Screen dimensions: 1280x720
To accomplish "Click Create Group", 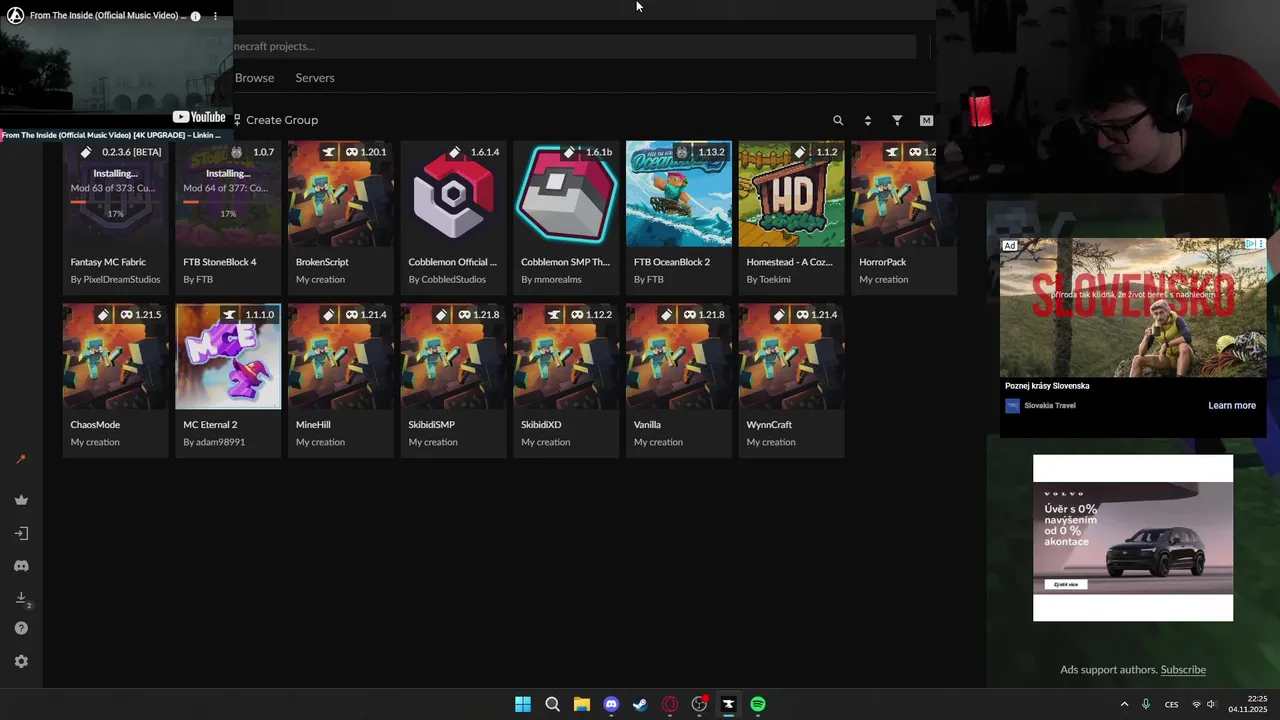I will coord(276,120).
